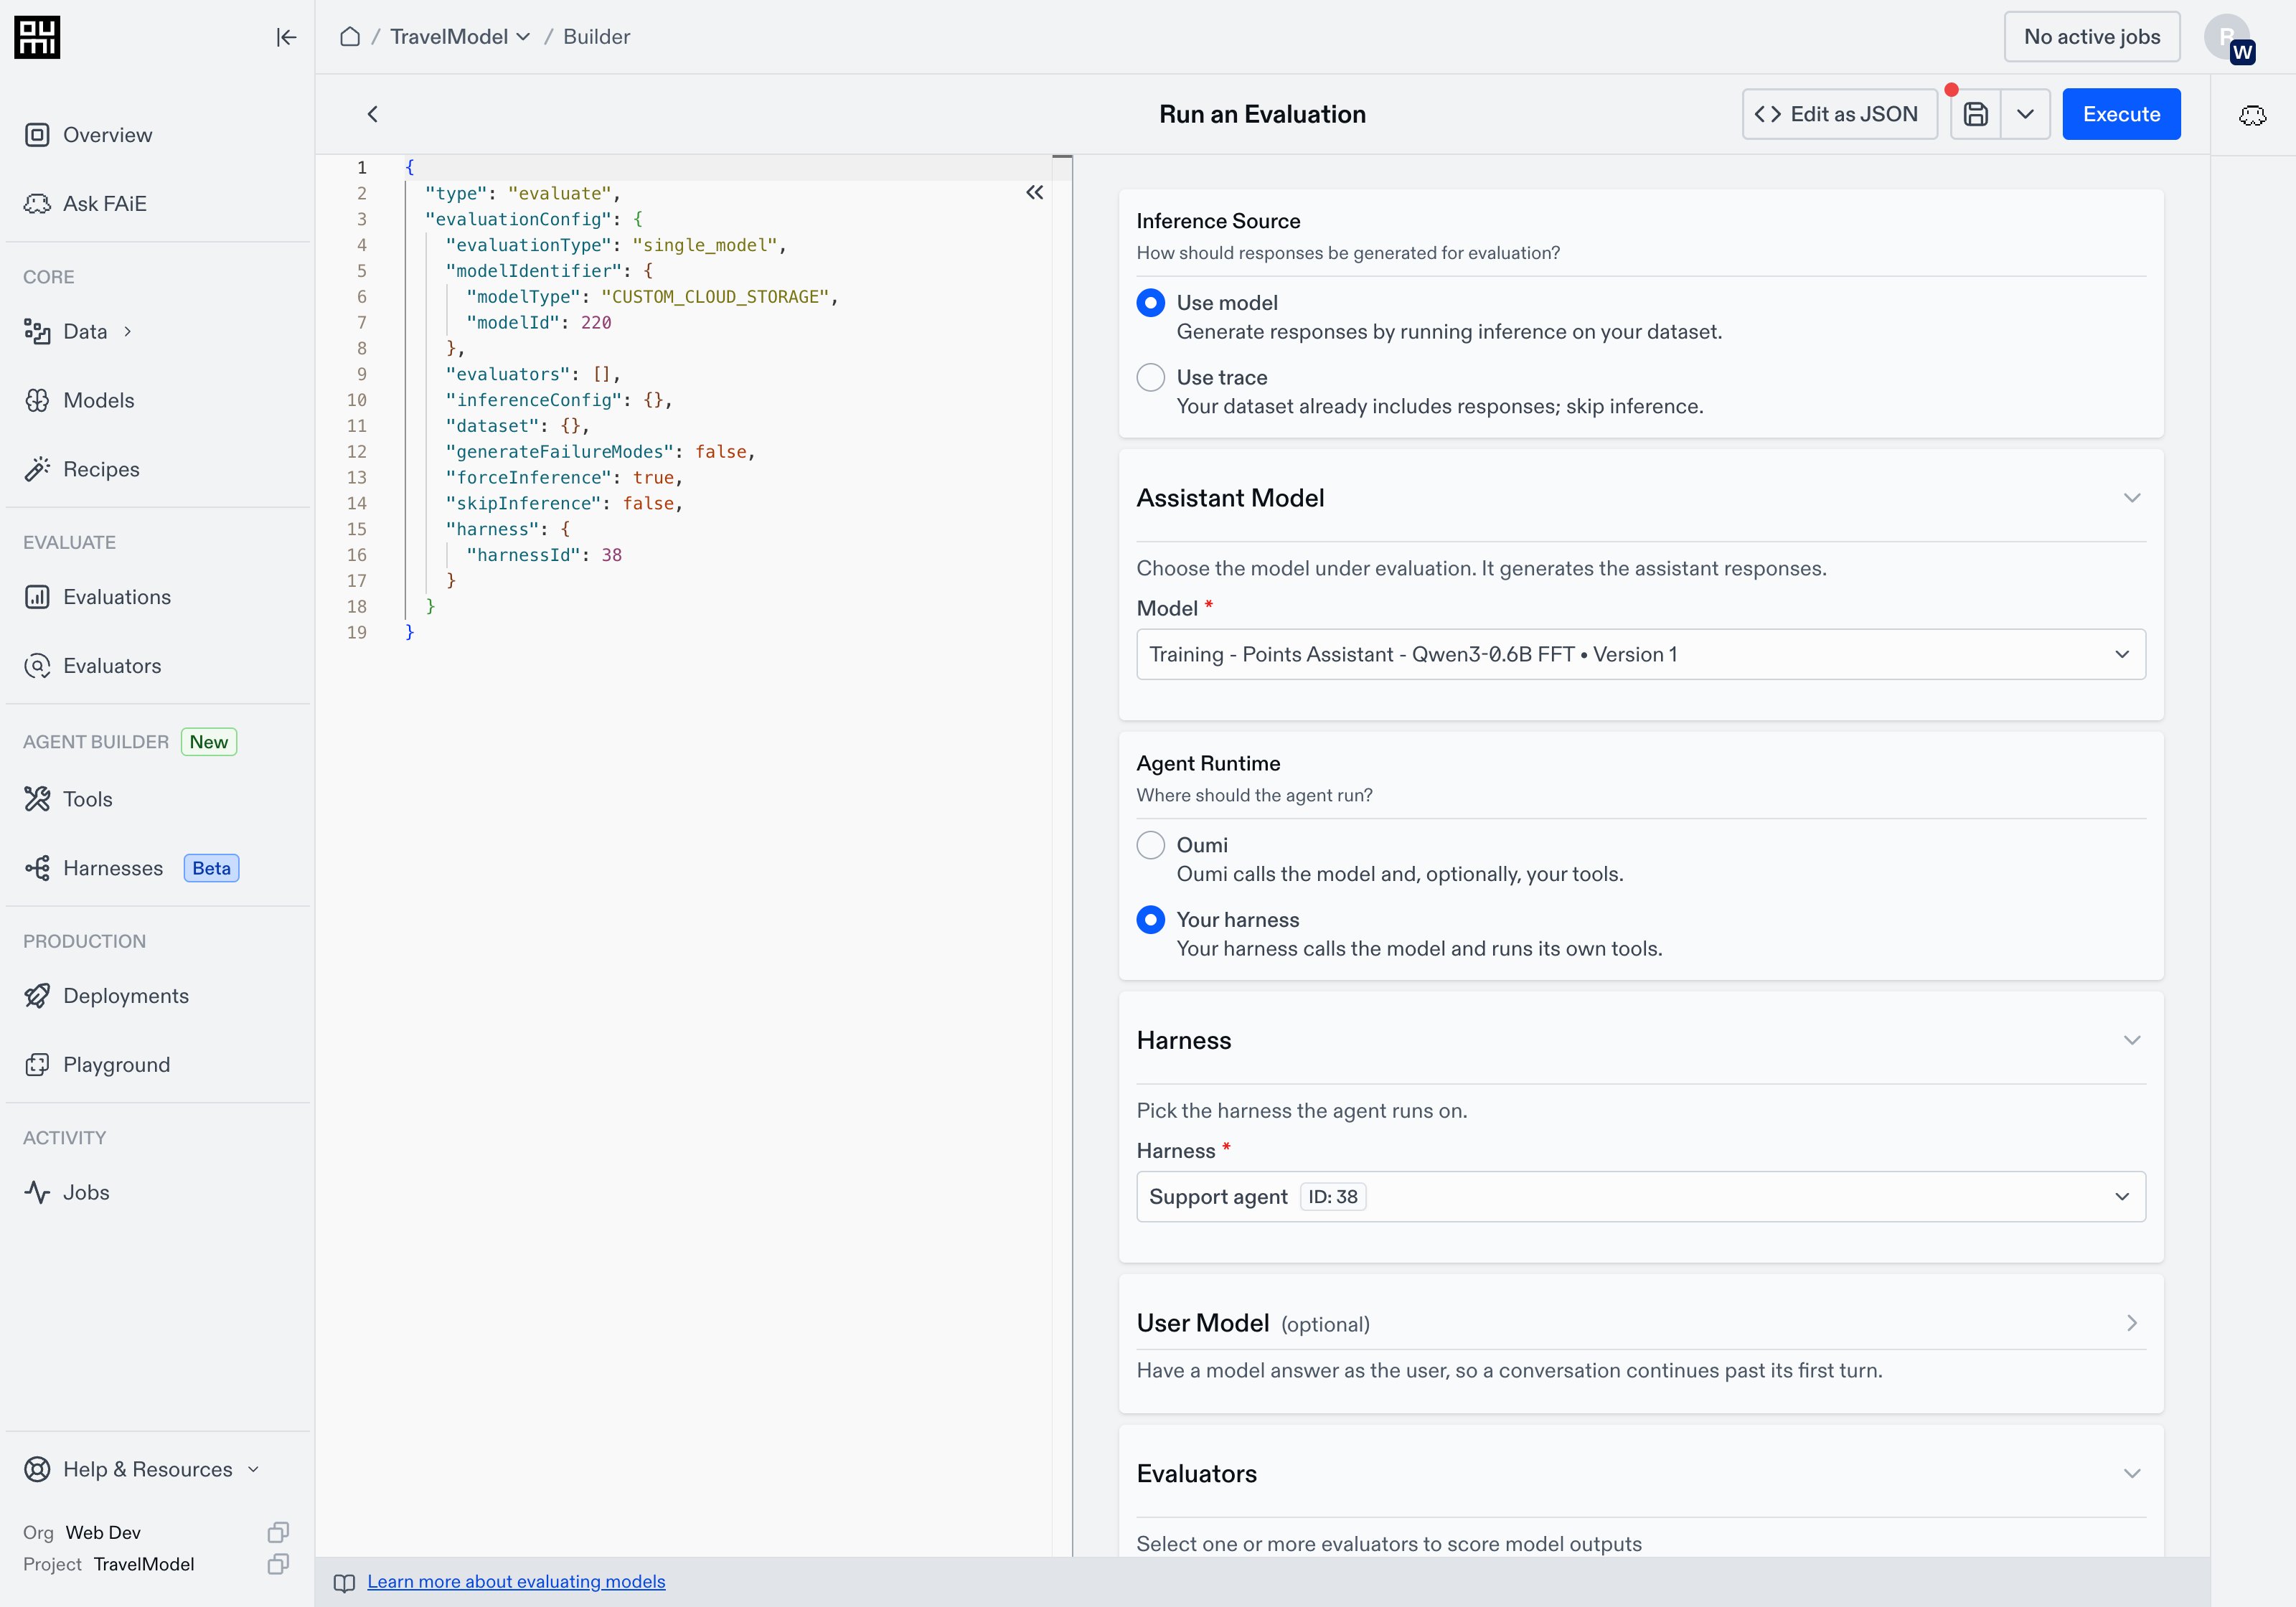Go to home via breadcrumb house icon
The width and height of the screenshot is (2296, 1607).
[x=349, y=37]
